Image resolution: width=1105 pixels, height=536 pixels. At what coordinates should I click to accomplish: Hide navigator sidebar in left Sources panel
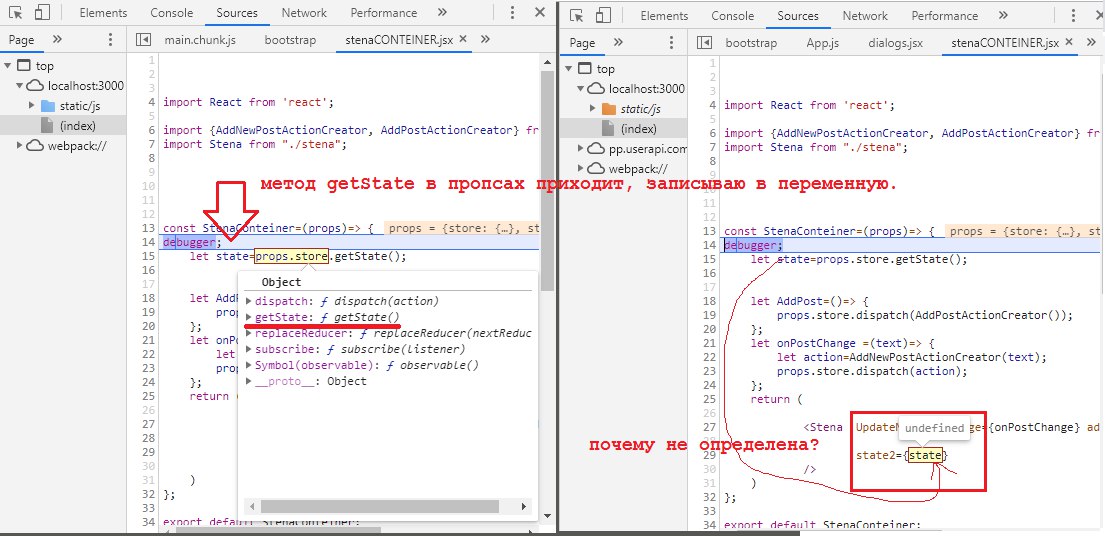pyautogui.click(x=143, y=40)
